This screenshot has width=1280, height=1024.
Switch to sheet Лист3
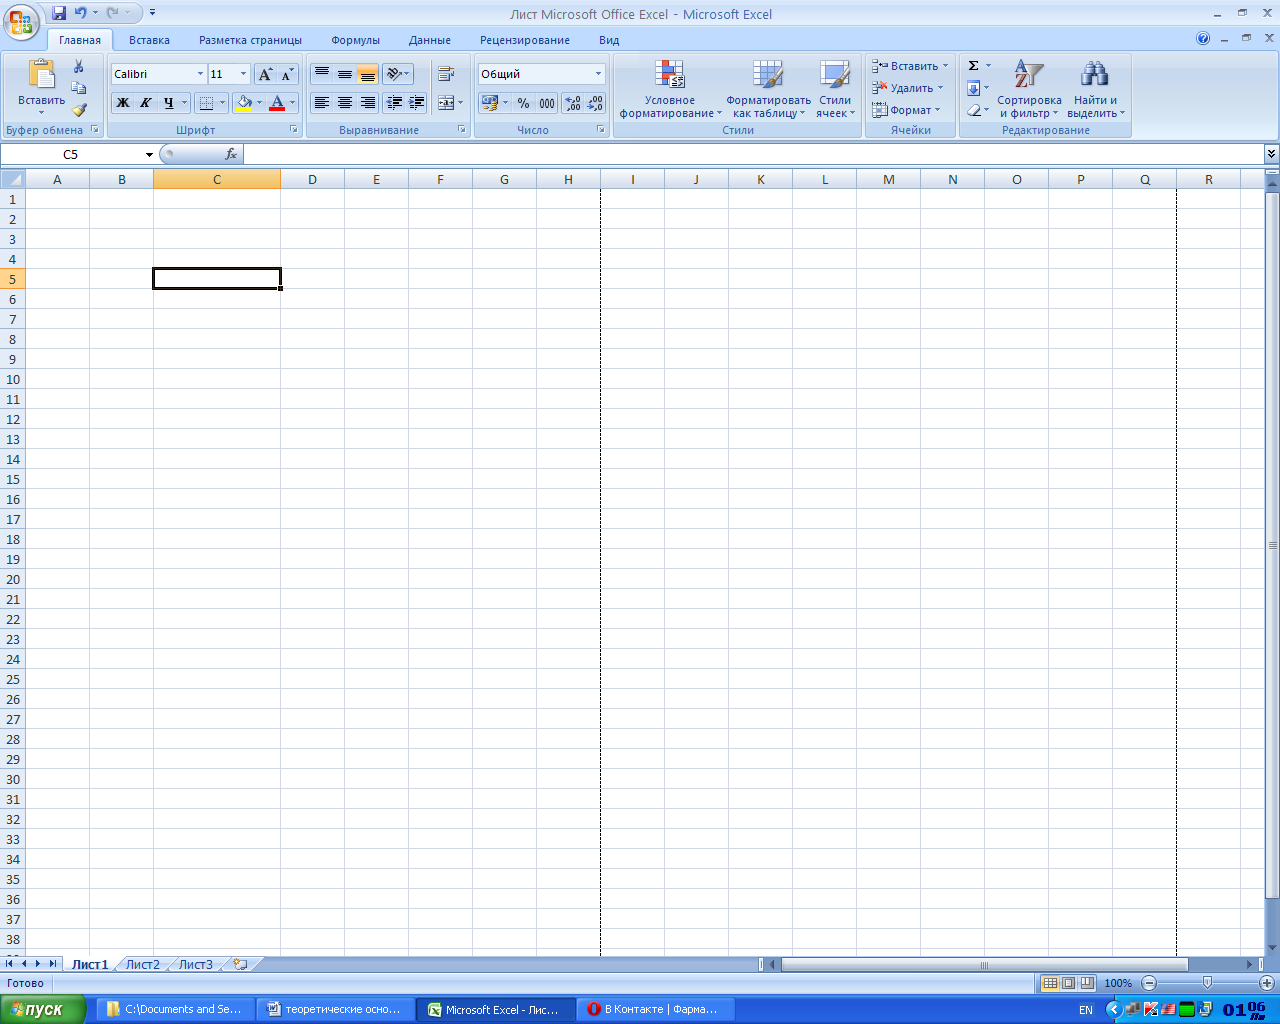[196, 965]
